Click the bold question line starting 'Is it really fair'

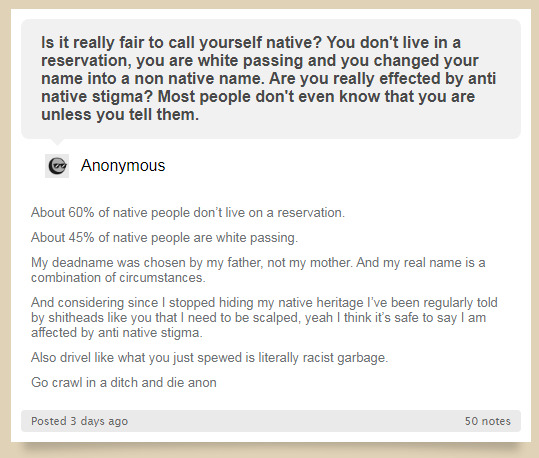tap(251, 42)
